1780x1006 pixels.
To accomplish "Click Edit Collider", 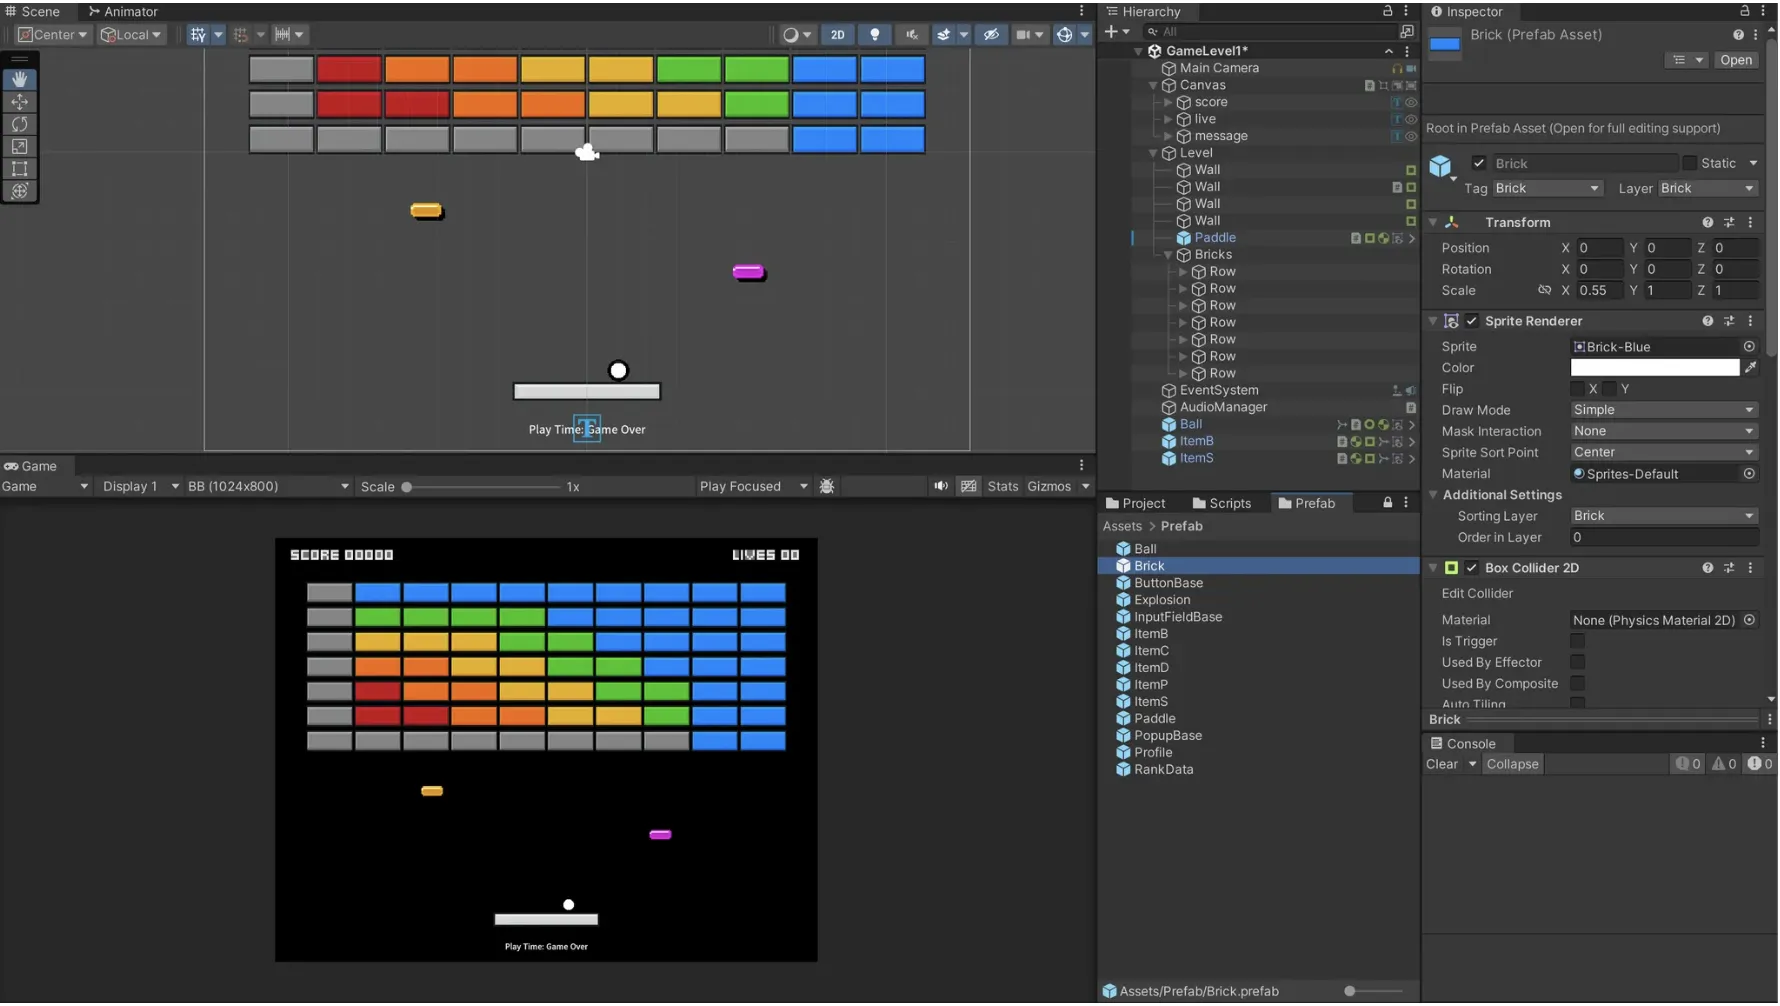I will pos(1478,594).
